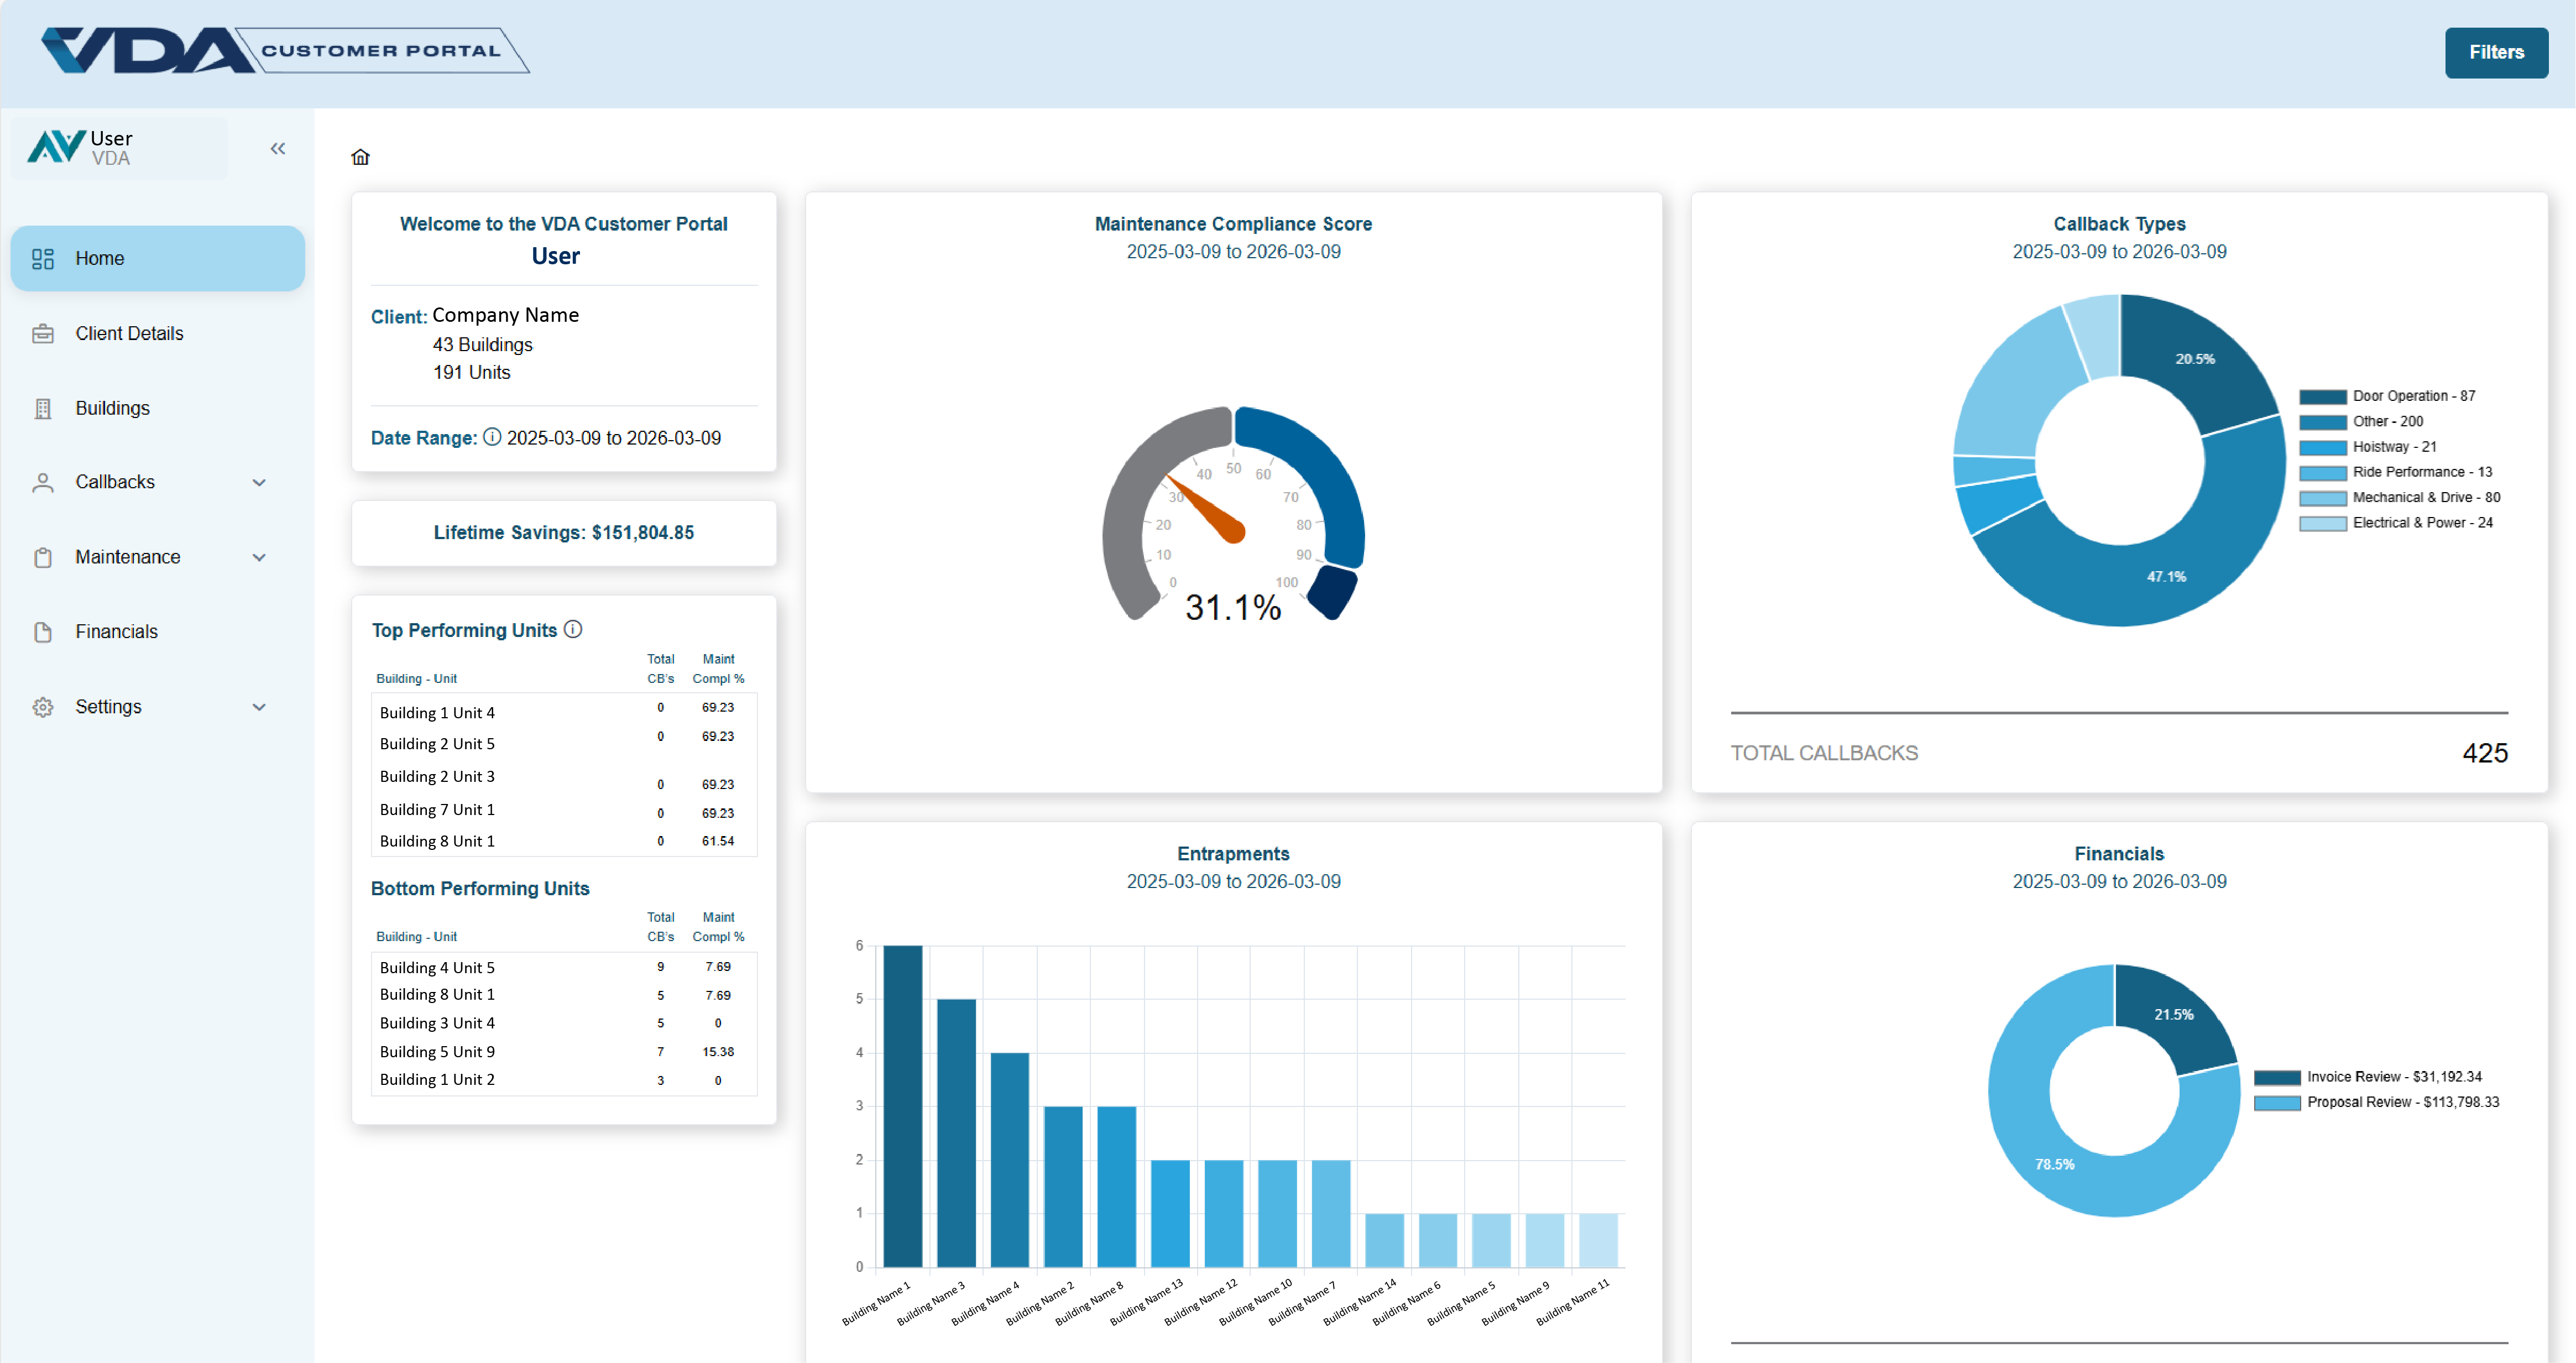Expand the Settings menu chevron

[259, 707]
